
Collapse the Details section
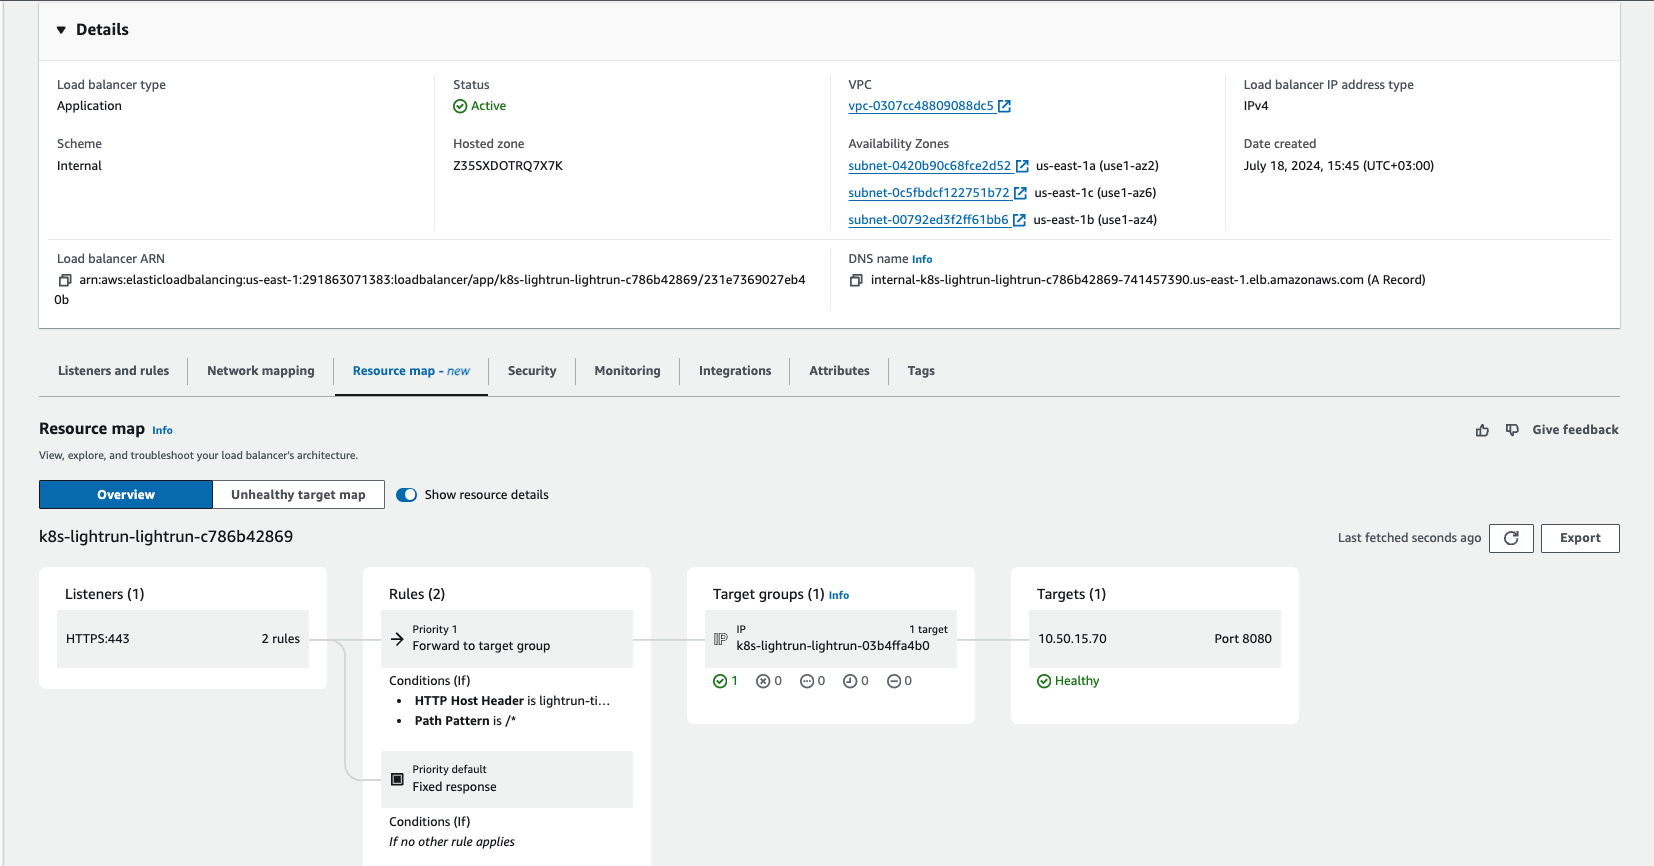click(61, 30)
